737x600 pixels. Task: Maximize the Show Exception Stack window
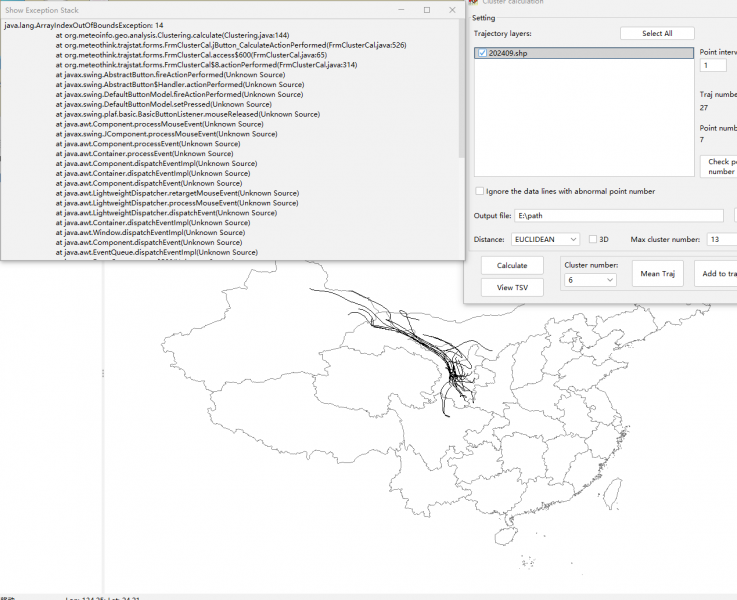coord(426,10)
